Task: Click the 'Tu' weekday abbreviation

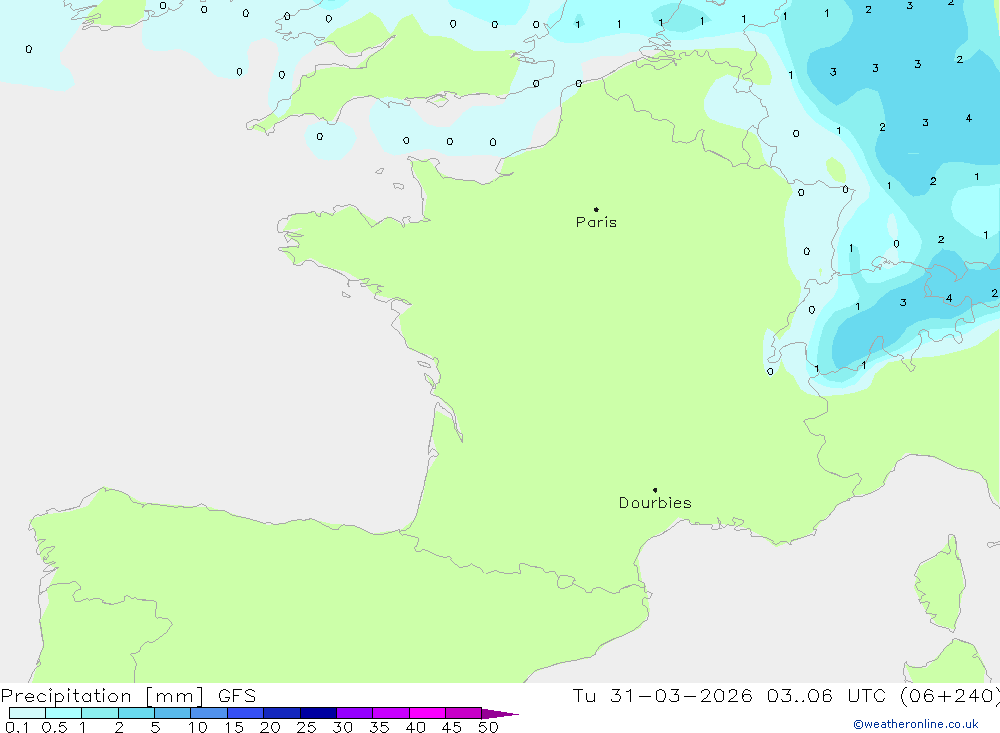Action: pyautogui.click(x=584, y=695)
